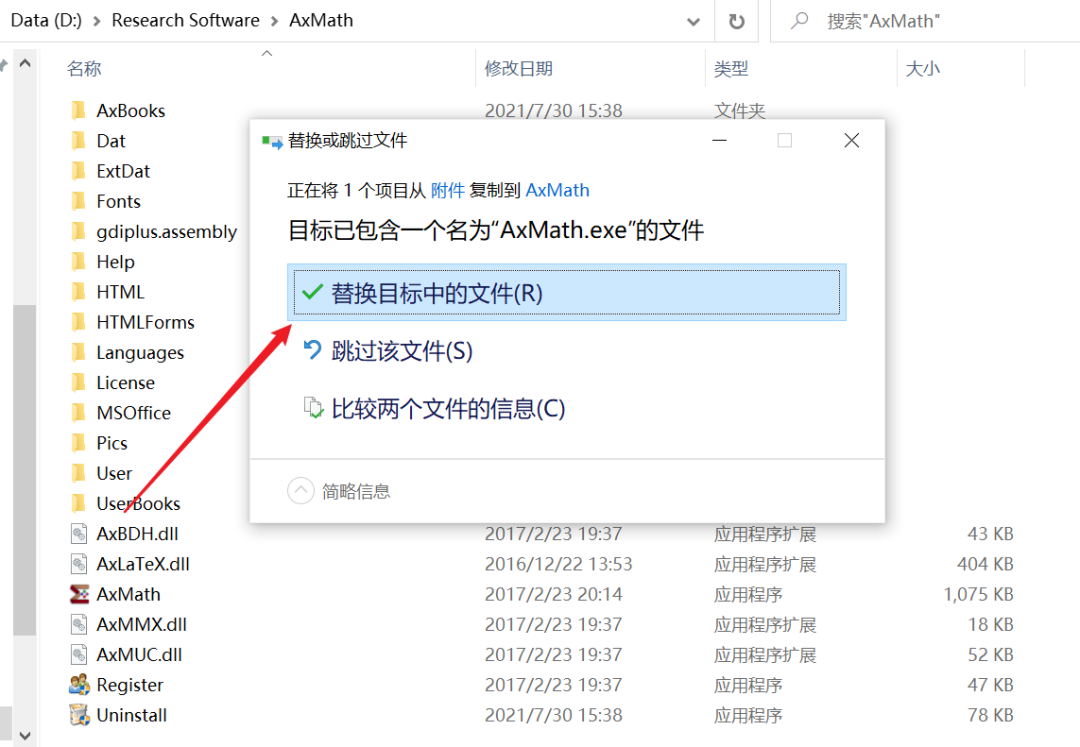Click the navigation pane scroll up arrow

tap(25, 64)
